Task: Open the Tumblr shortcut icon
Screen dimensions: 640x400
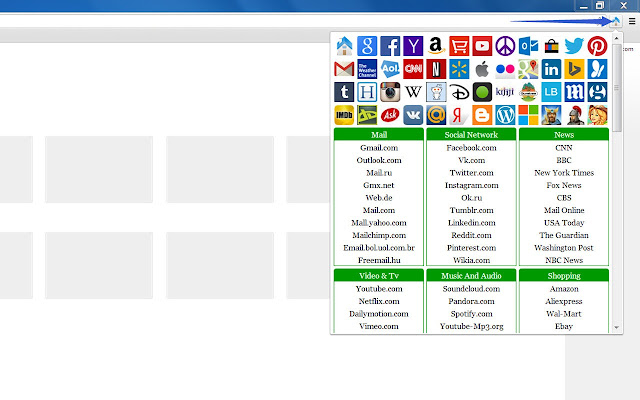Action: point(344,92)
